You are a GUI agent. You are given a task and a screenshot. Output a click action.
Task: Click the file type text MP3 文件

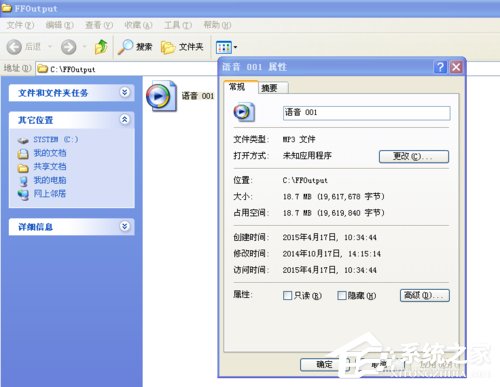tap(299, 139)
